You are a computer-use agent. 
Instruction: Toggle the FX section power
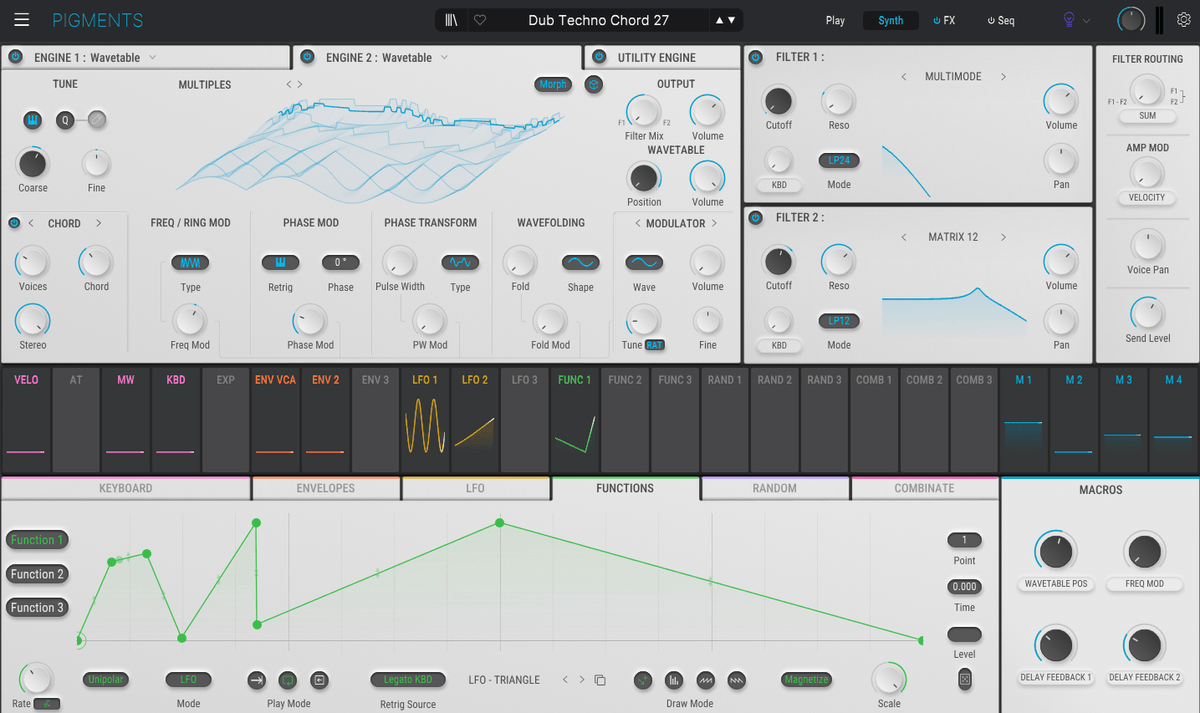pos(937,20)
